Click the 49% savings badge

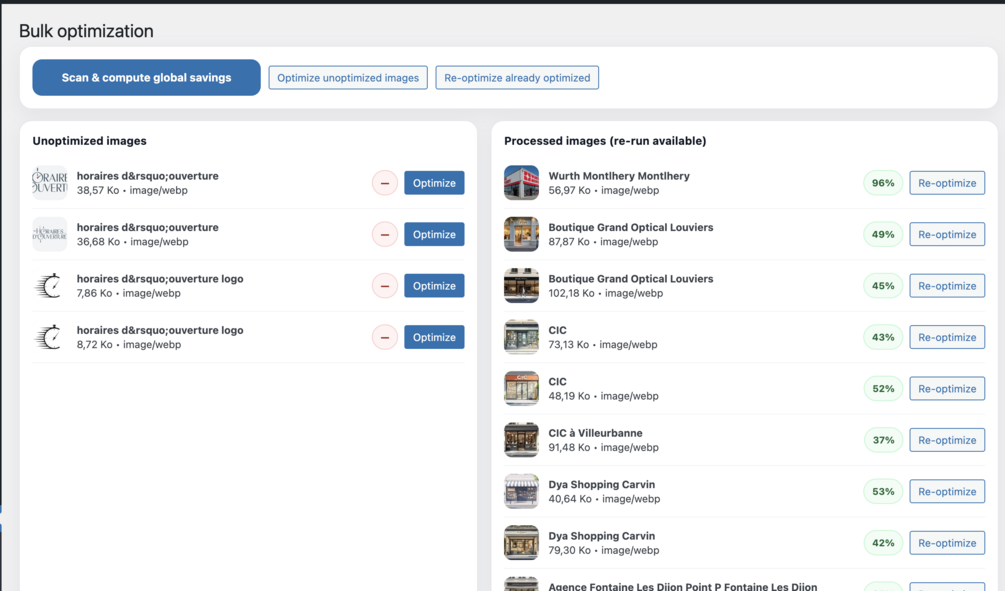[883, 235]
